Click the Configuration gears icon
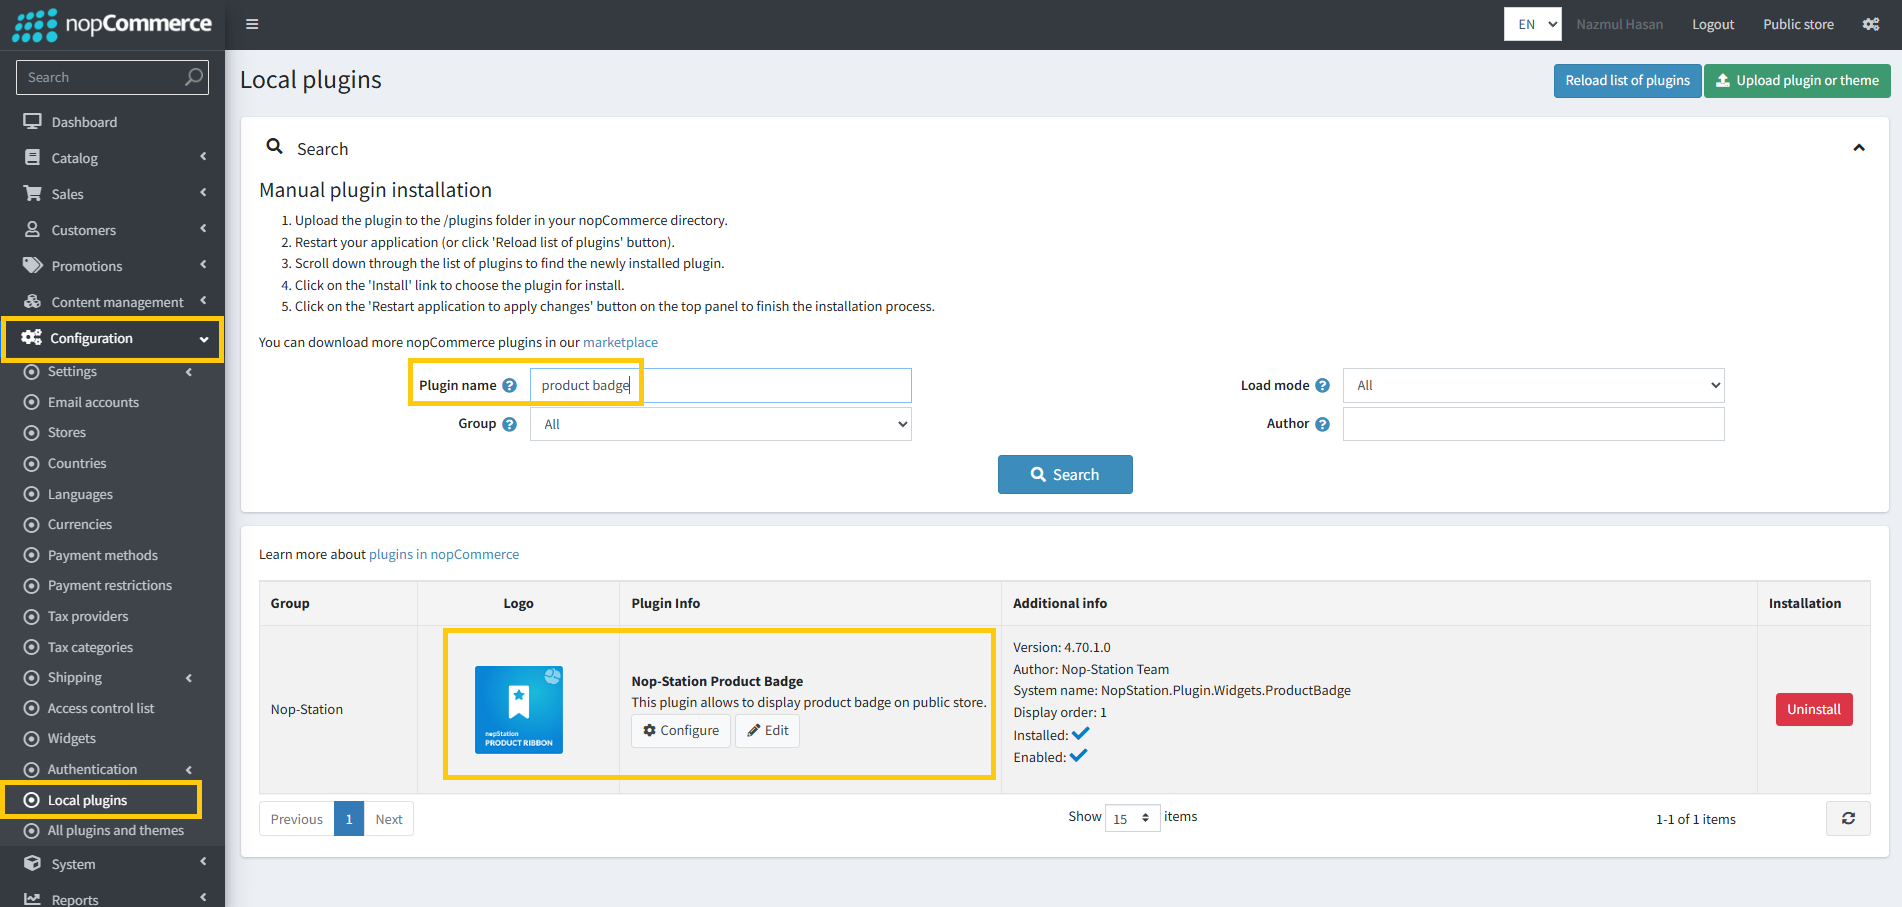Viewport: 1902px width, 907px height. coord(32,338)
